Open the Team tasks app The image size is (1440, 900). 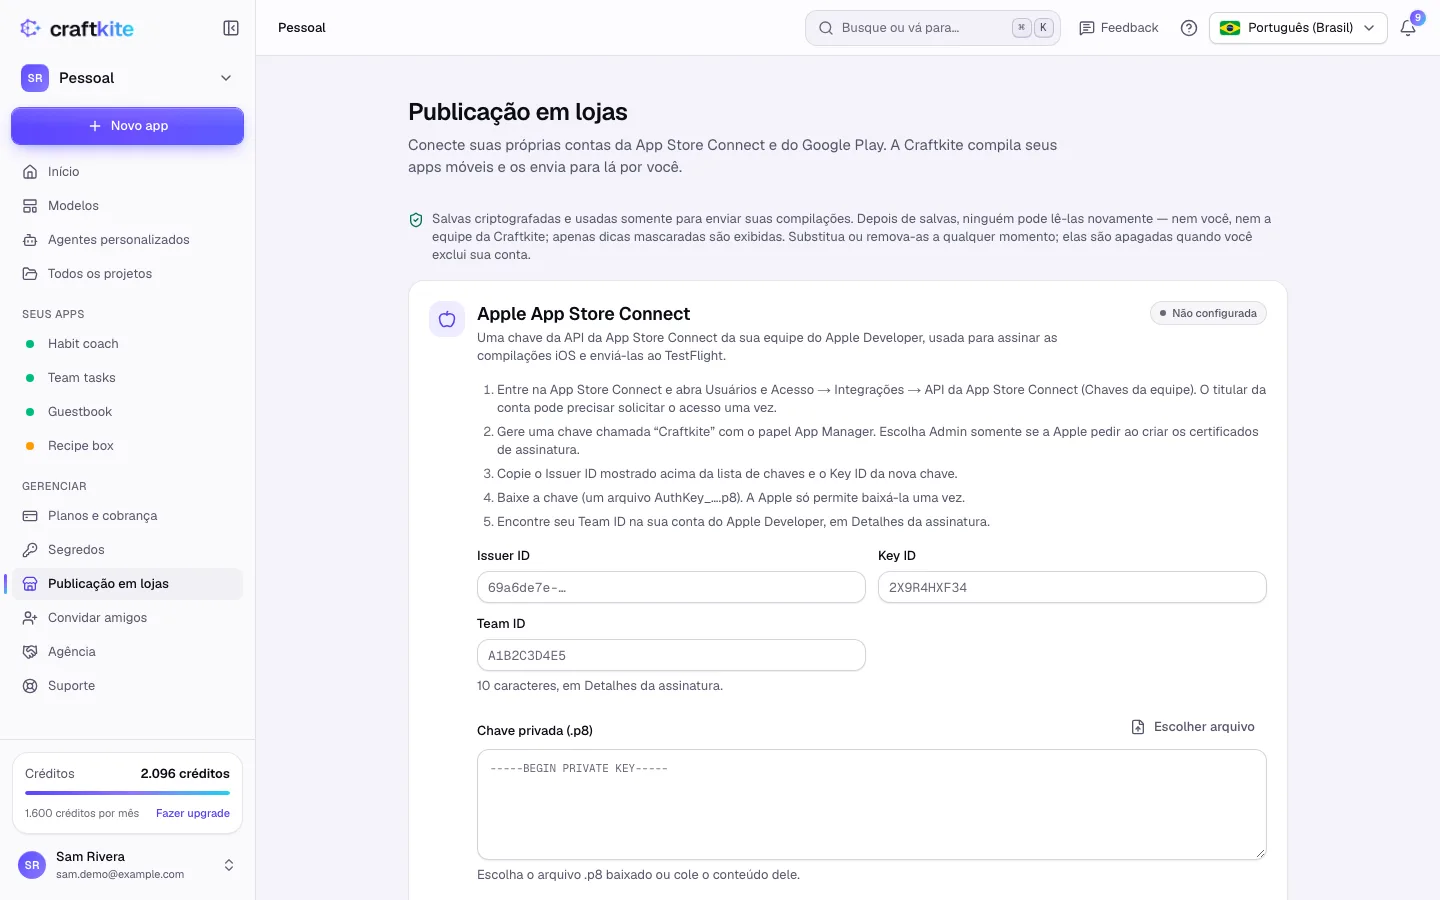pyautogui.click(x=127, y=378)
